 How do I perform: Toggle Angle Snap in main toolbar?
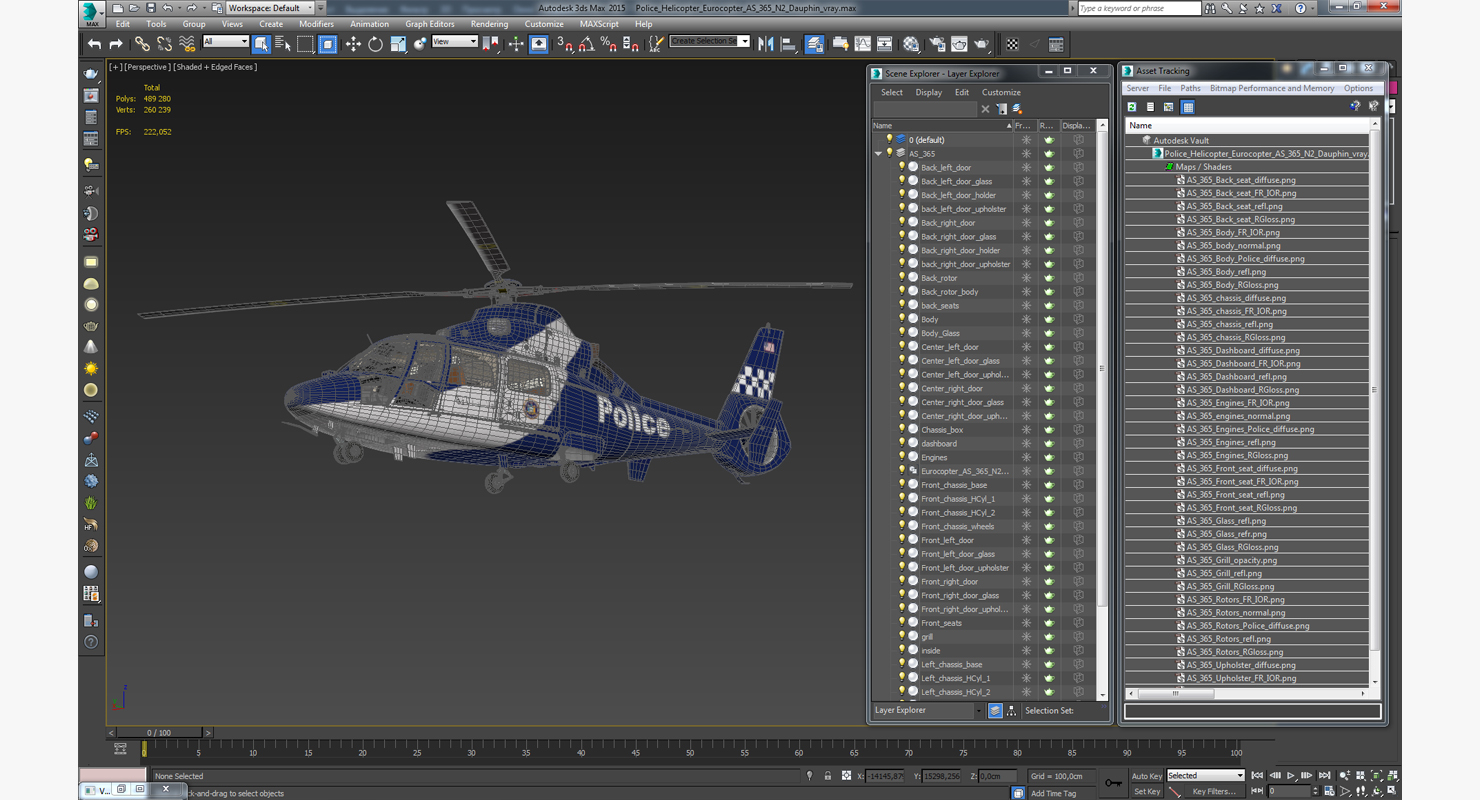587,44
